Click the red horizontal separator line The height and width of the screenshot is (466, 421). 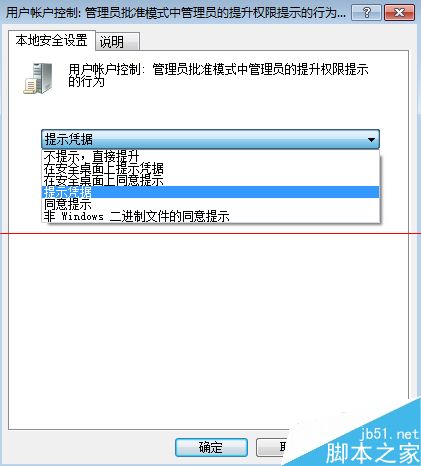210,233
